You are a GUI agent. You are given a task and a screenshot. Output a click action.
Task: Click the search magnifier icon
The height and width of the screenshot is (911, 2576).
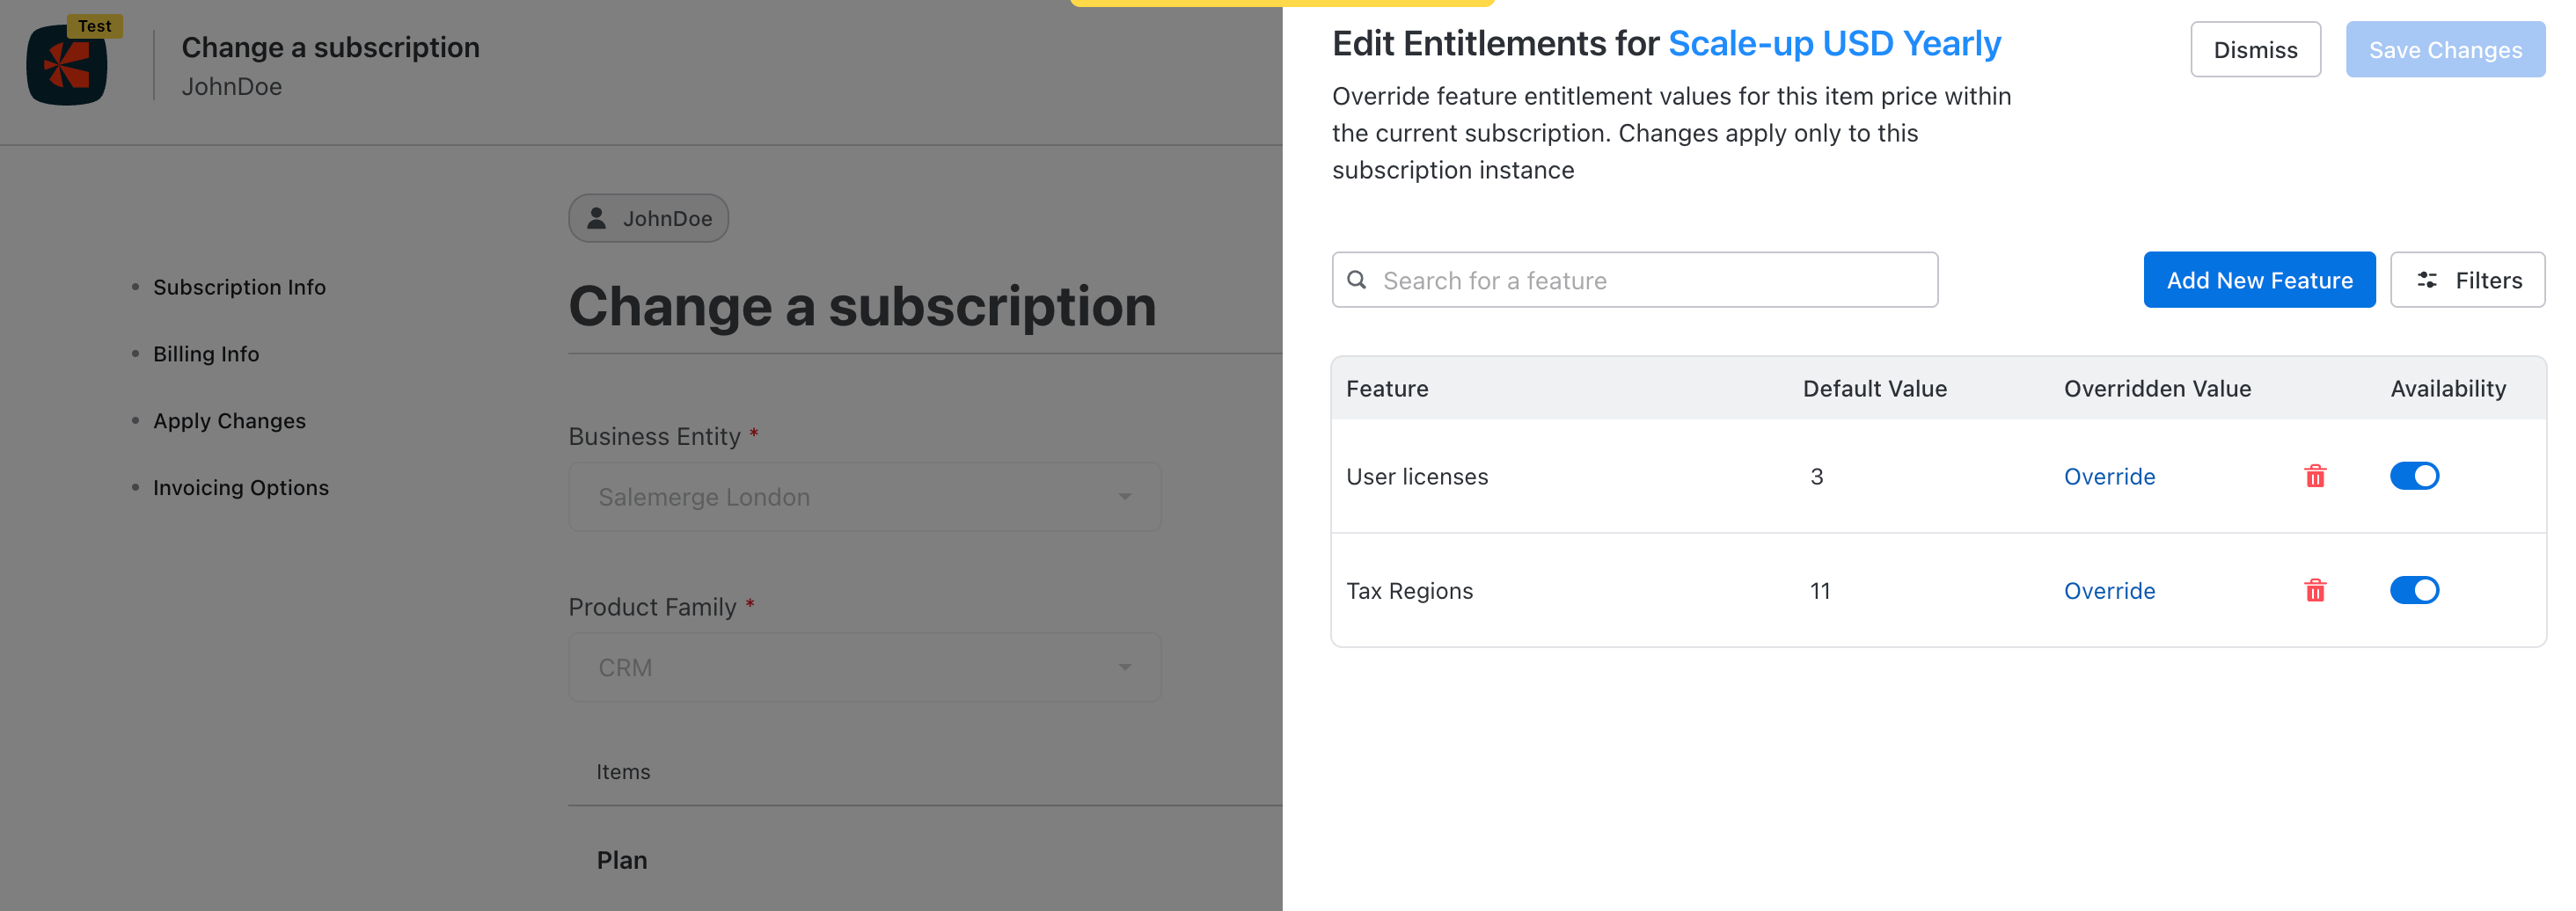click(x=1357, y=280)
